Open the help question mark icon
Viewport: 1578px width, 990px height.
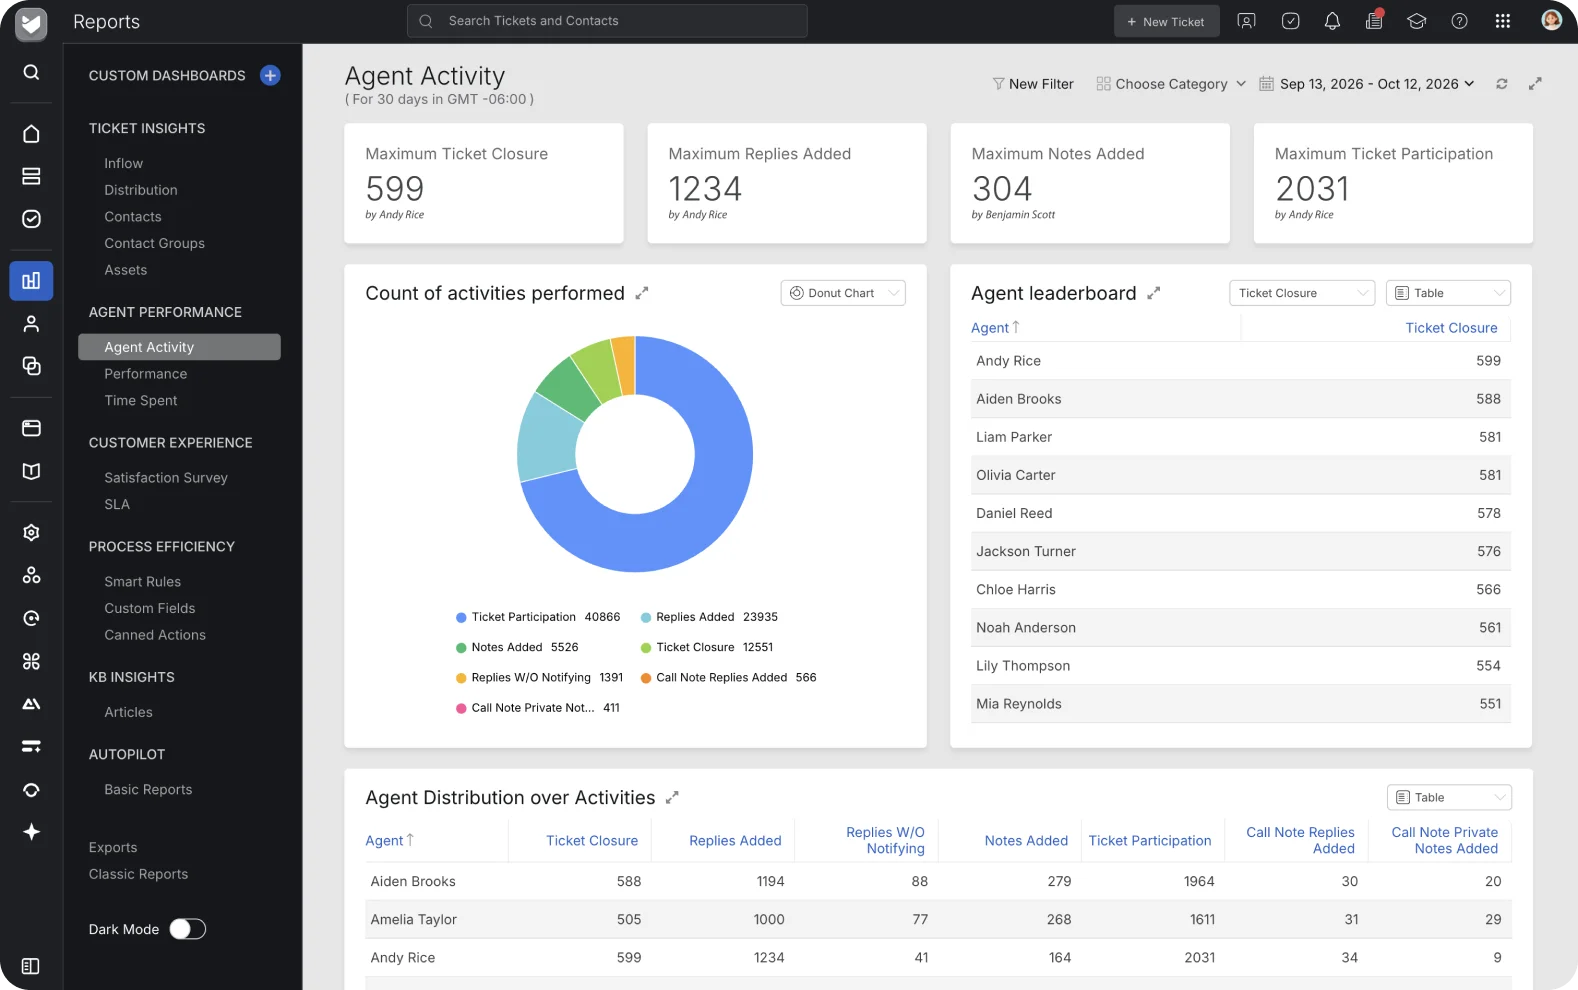click(x=1459, y=21)
